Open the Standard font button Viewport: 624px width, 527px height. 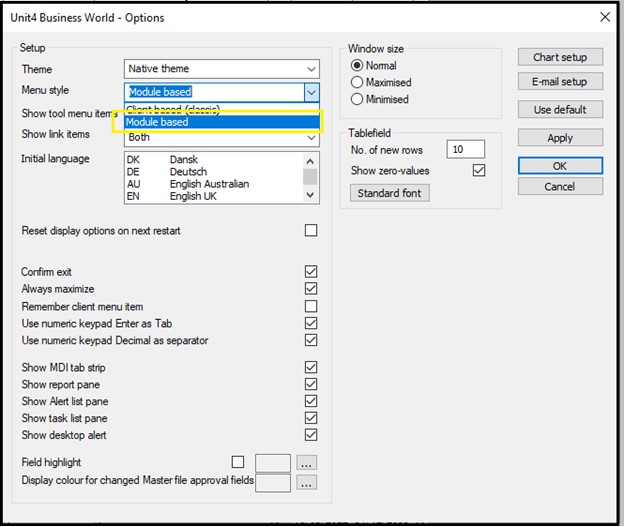pyautogui.click(x=389, y=193)
